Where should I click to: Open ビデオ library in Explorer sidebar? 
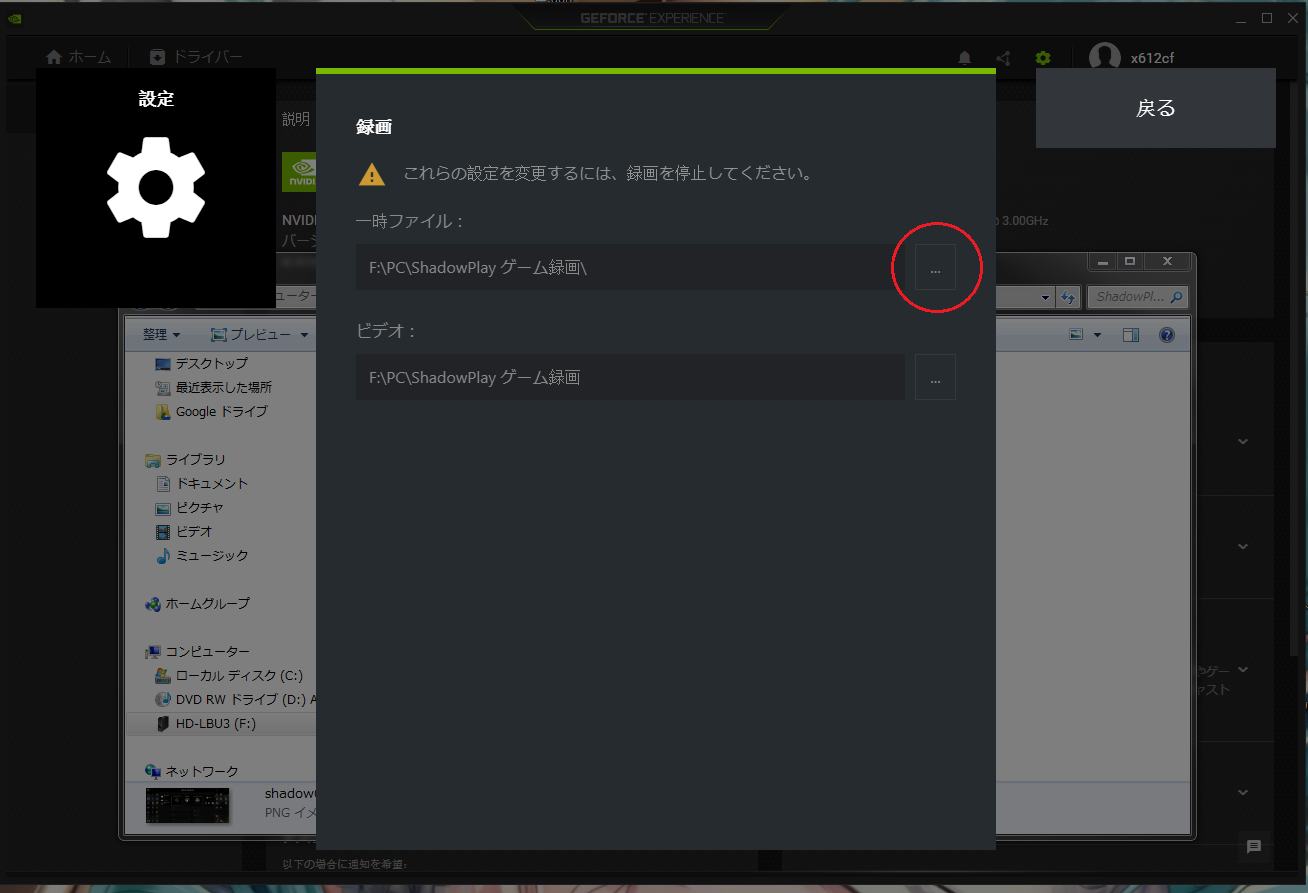[x=185, y=531]
